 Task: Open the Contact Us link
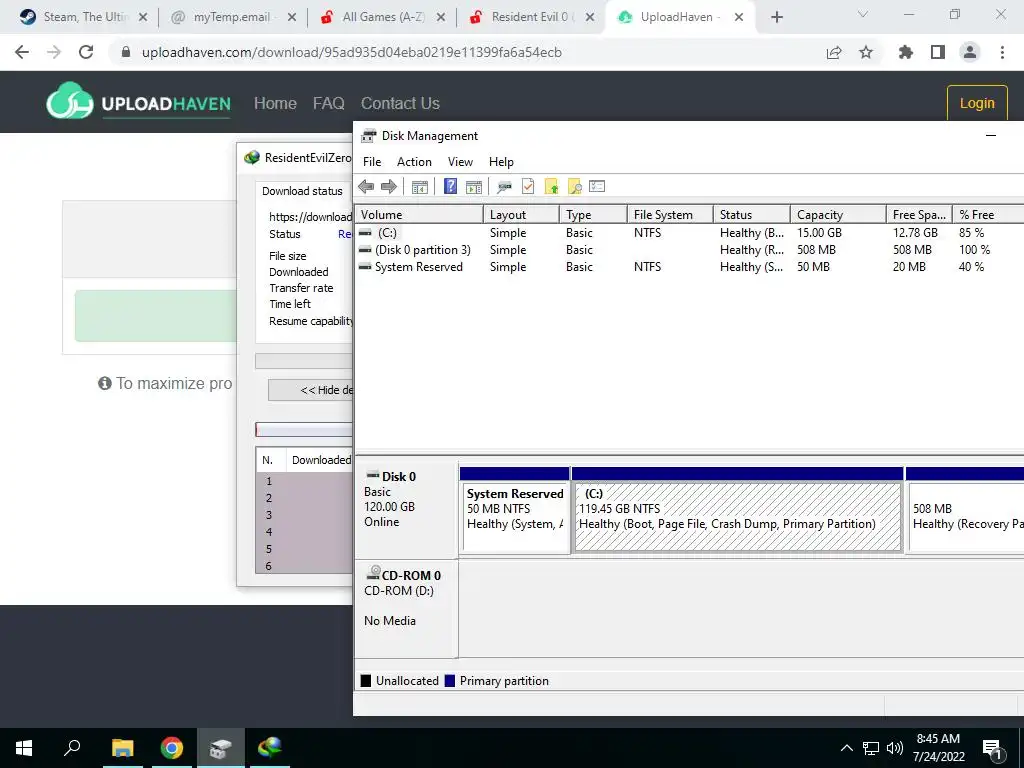pos(400,103)
